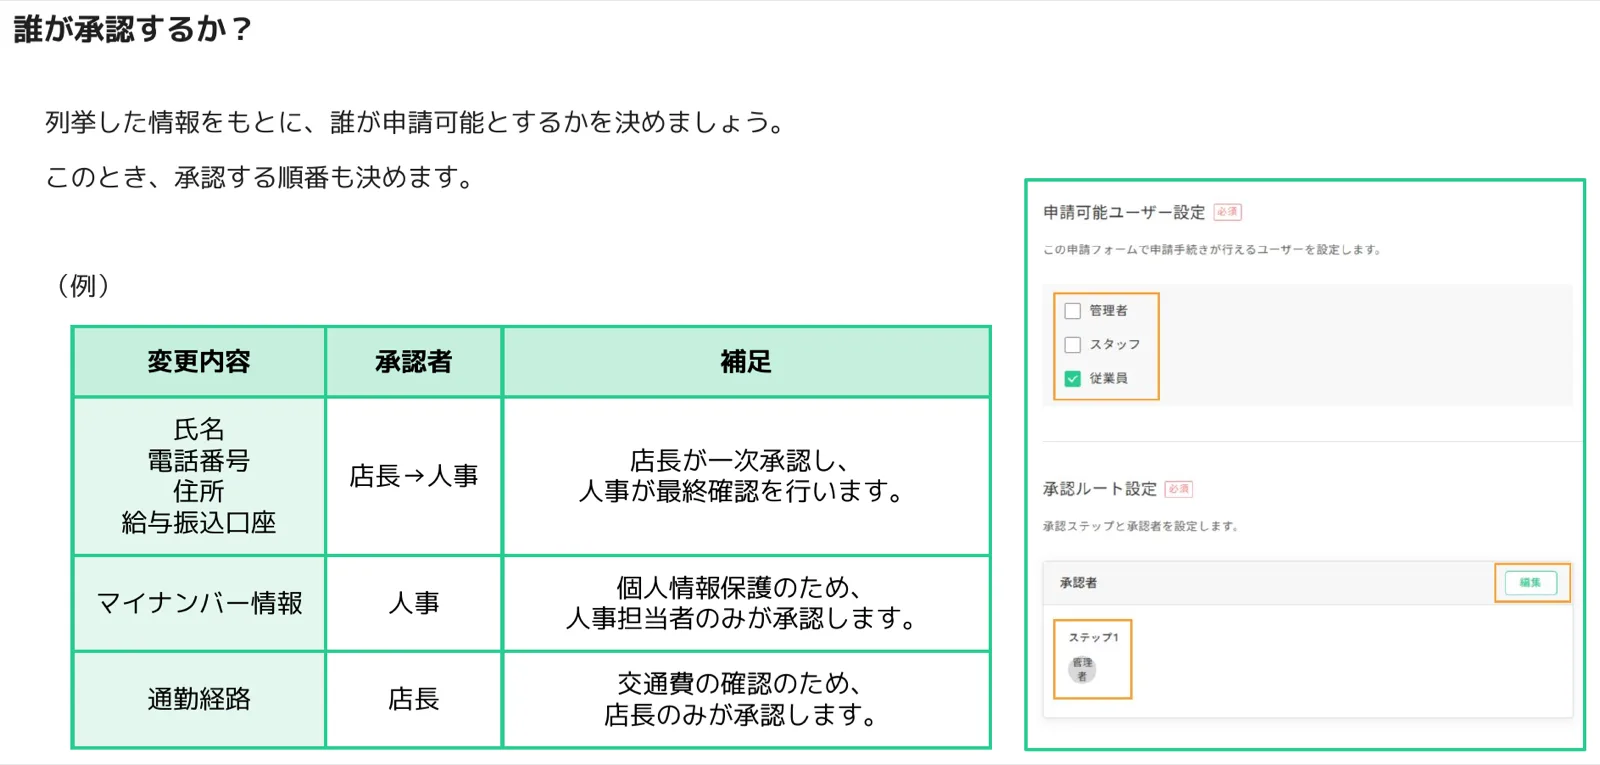Click the 人事 cell in マイナンバー情報 row

pyautogui.click(x=414, y=603)
